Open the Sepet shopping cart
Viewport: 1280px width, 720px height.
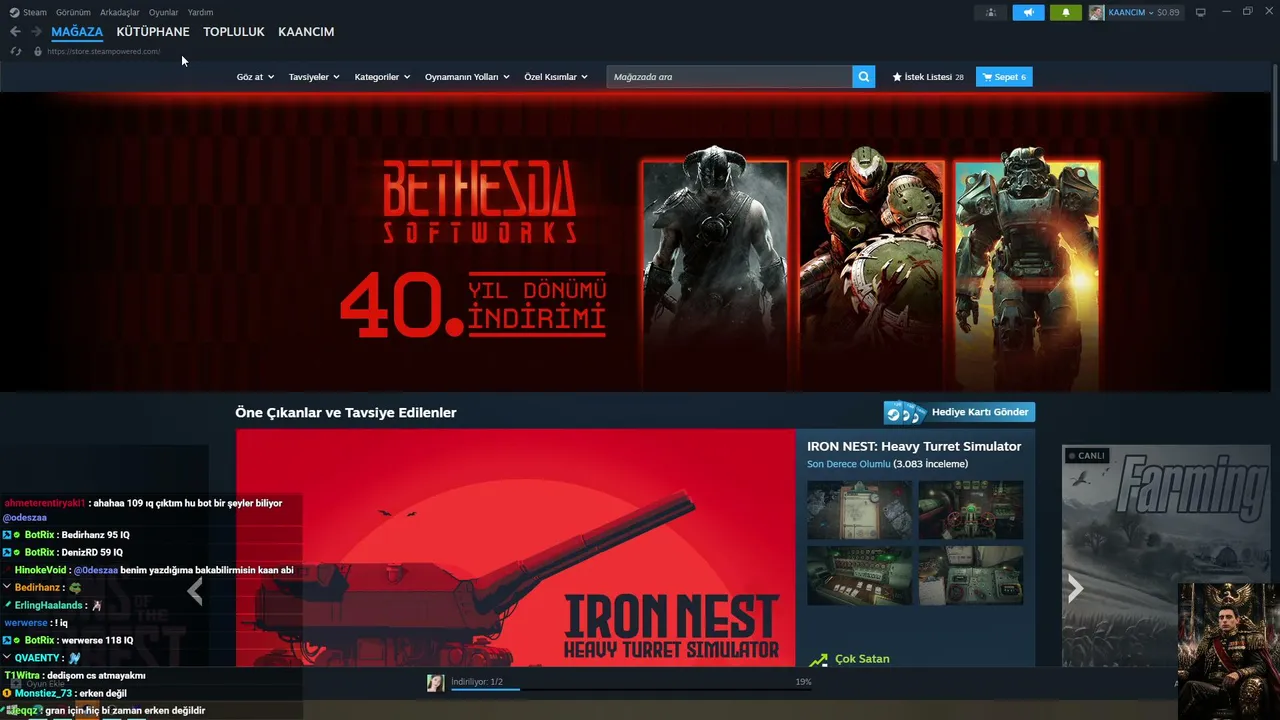coord(1004,77)
